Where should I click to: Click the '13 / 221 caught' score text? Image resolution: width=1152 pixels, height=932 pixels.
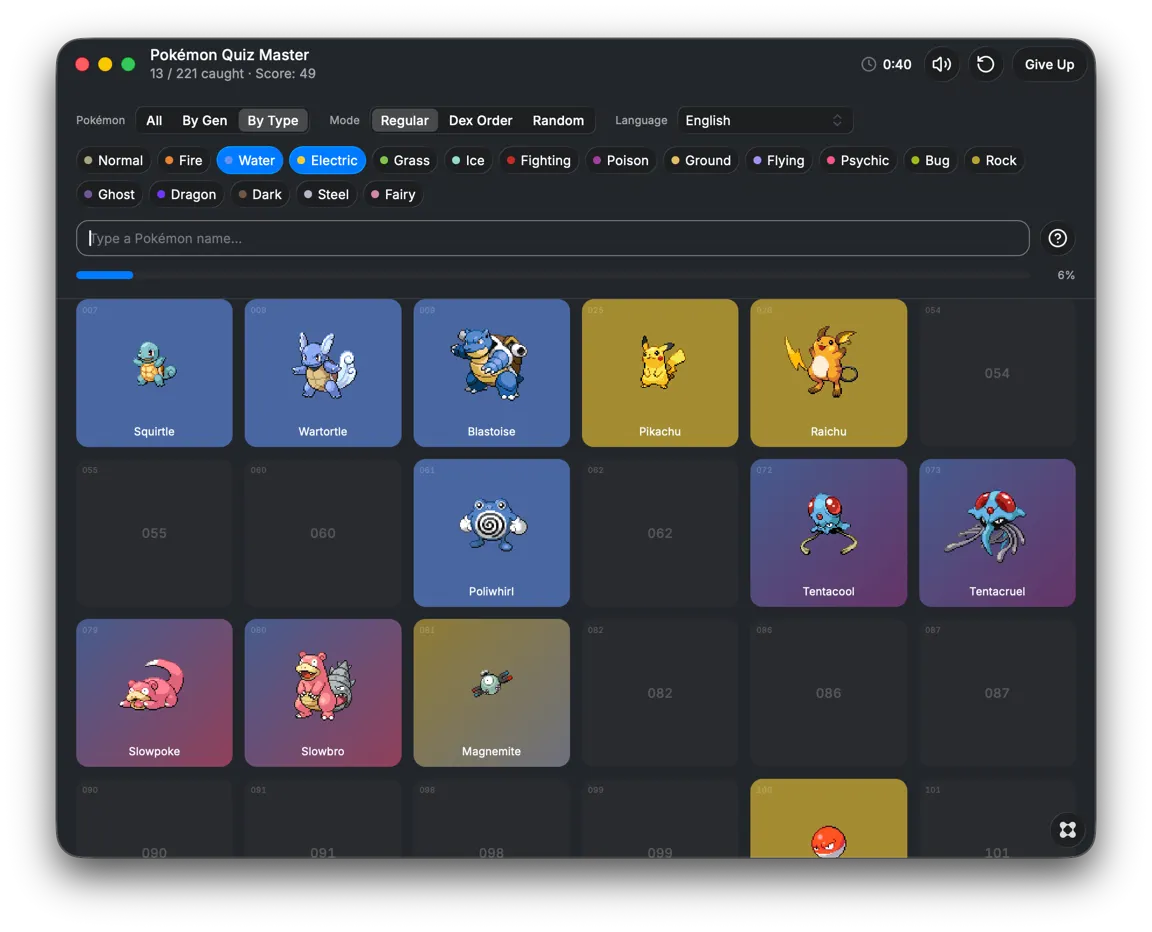196,74
